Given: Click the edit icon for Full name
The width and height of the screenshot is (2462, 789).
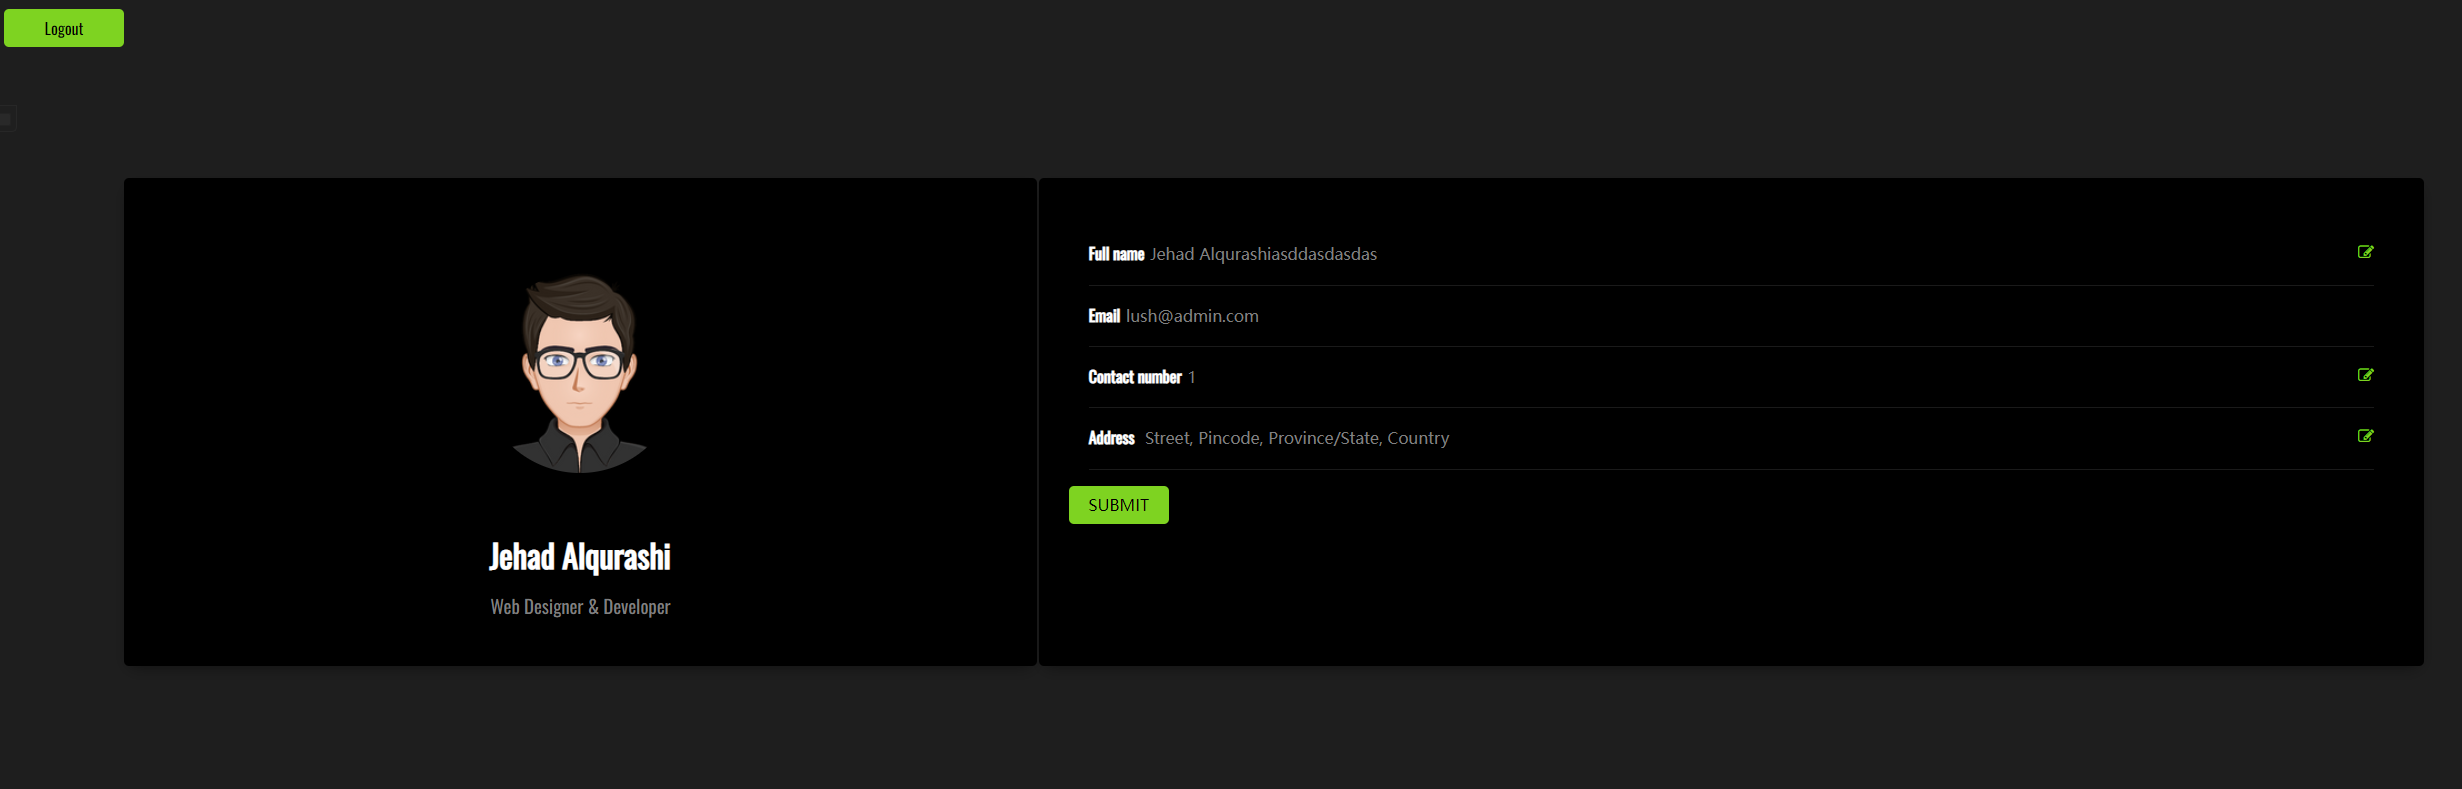Looking at the screenshot, I should (2365, 252).
